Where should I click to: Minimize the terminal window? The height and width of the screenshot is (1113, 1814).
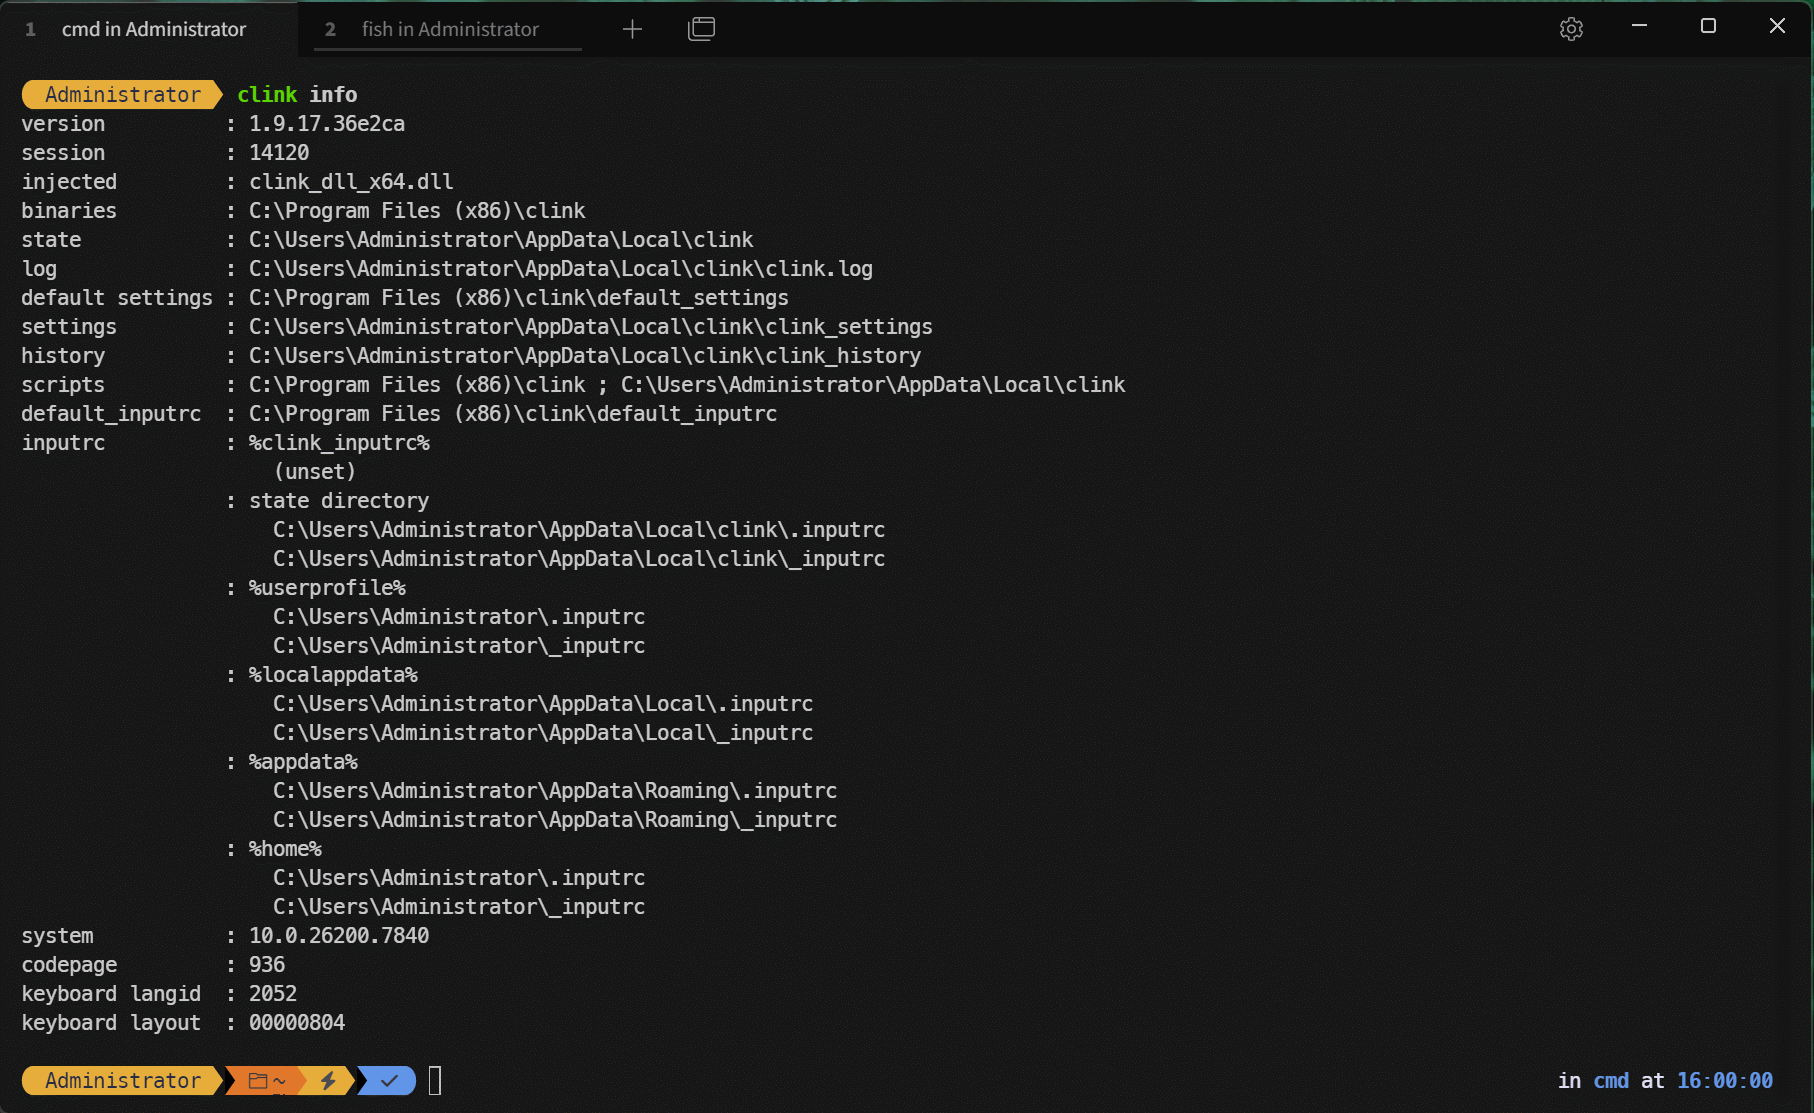coord(1639,26)
